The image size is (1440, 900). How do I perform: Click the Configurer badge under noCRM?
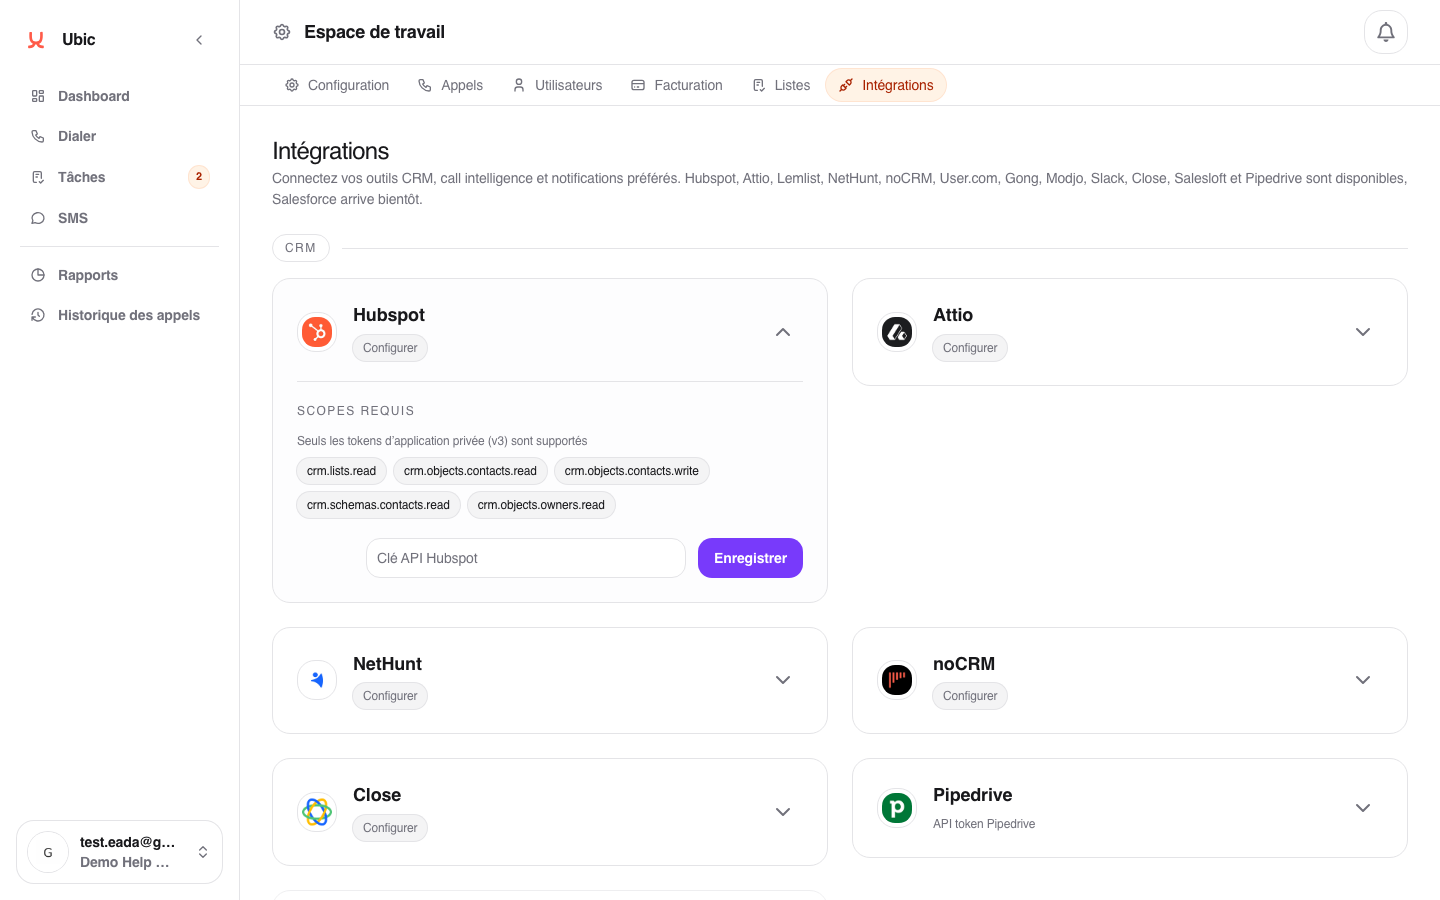pos(969,696)
